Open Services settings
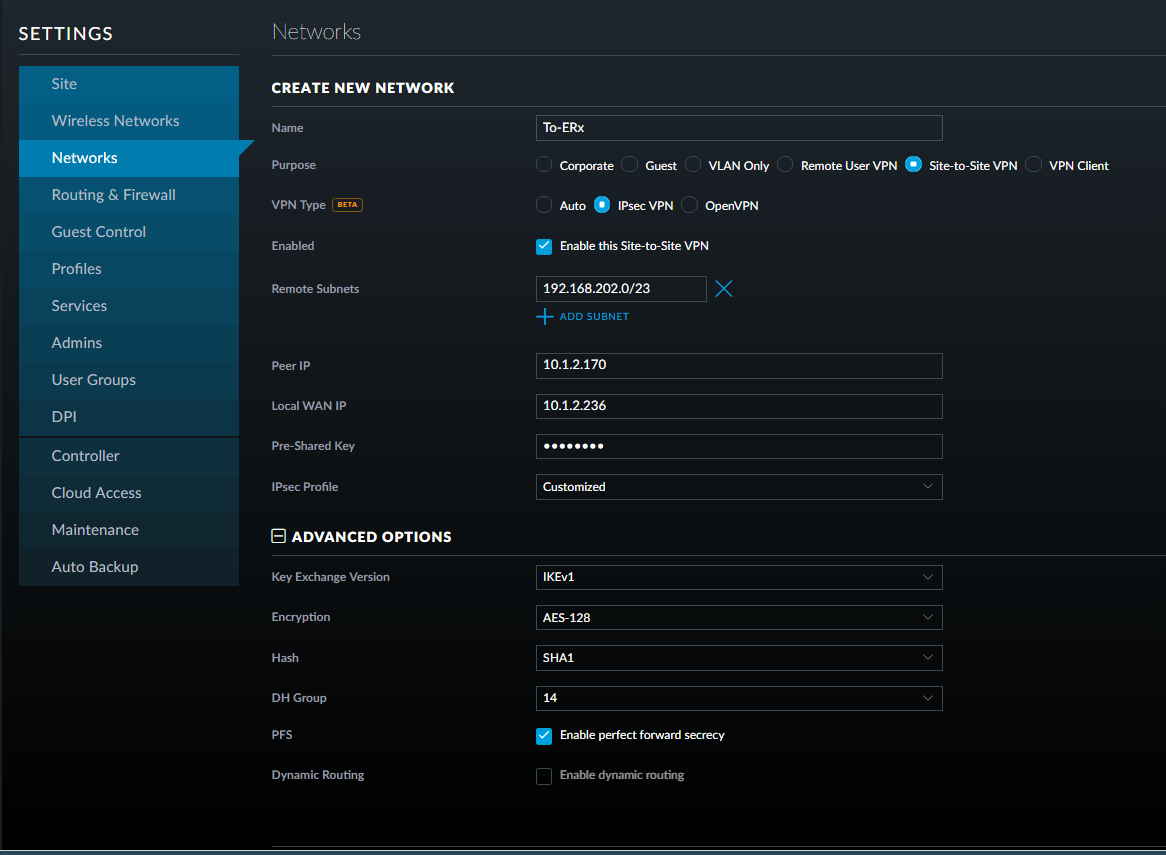1166x855 pixels. coord(129,306)
